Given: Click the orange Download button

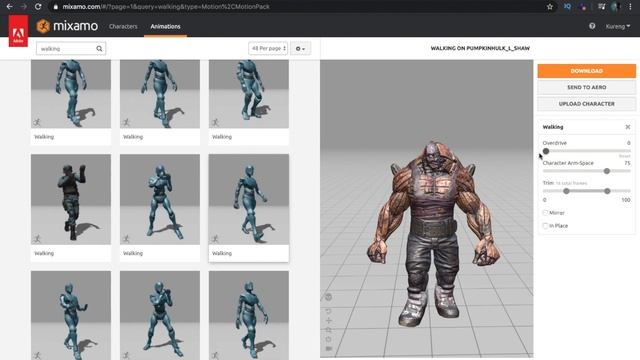Looking at the screenshot, I should click(587, 71).
